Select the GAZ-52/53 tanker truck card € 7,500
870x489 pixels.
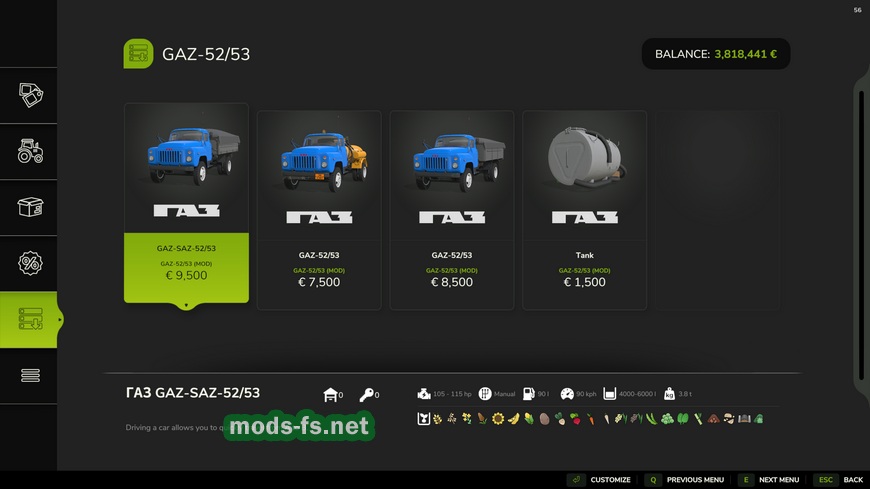point(319,210)
